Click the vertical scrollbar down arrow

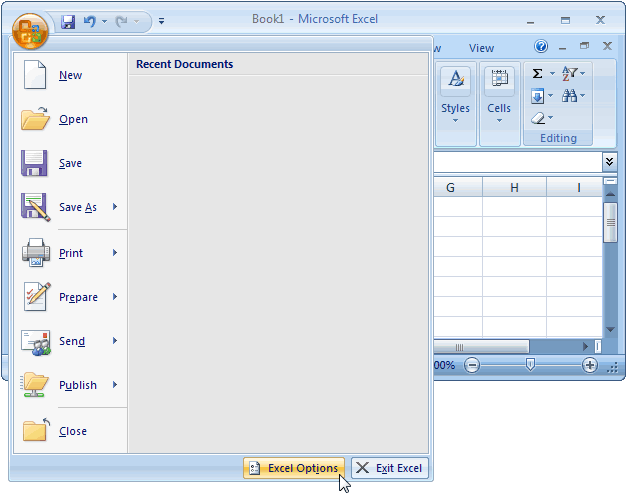point(610,330)
